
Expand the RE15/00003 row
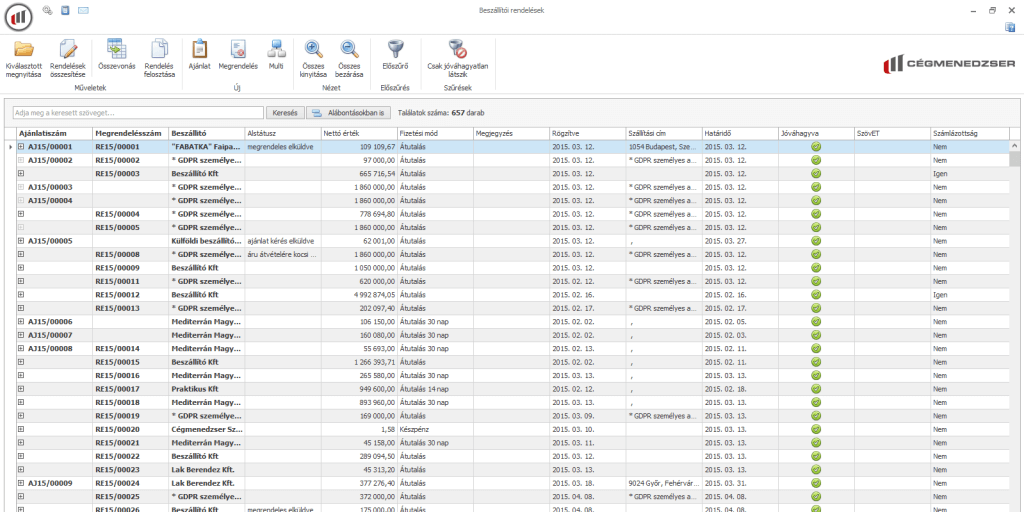pyautogui.click(x=21, y=173)
